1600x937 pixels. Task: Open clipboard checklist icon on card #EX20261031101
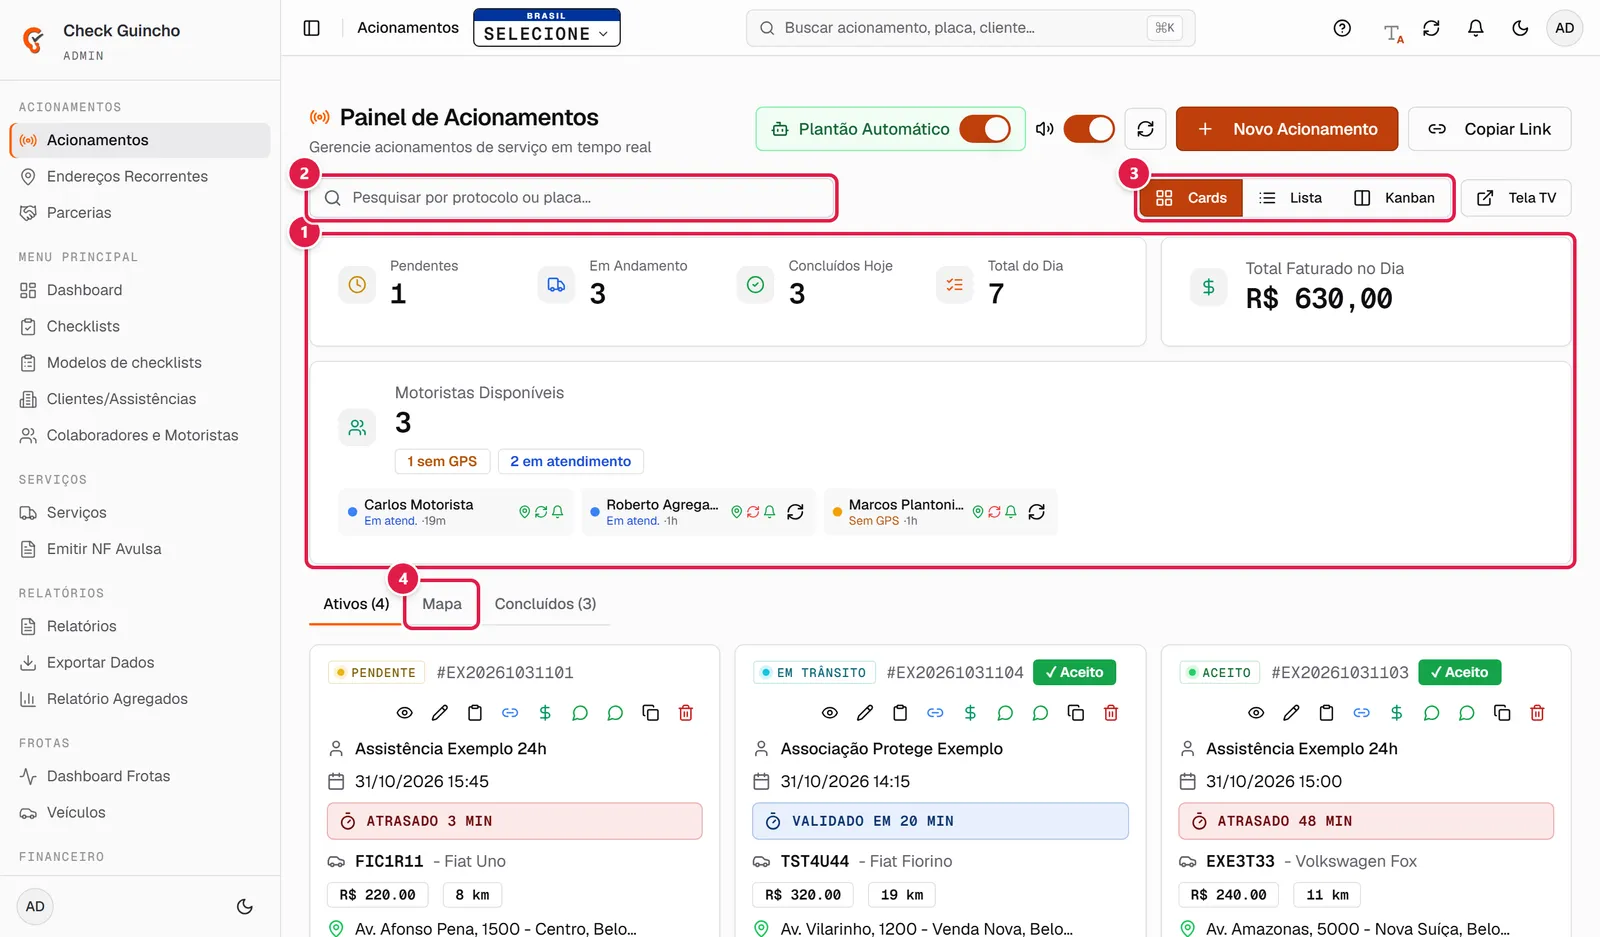click(475, 713)
